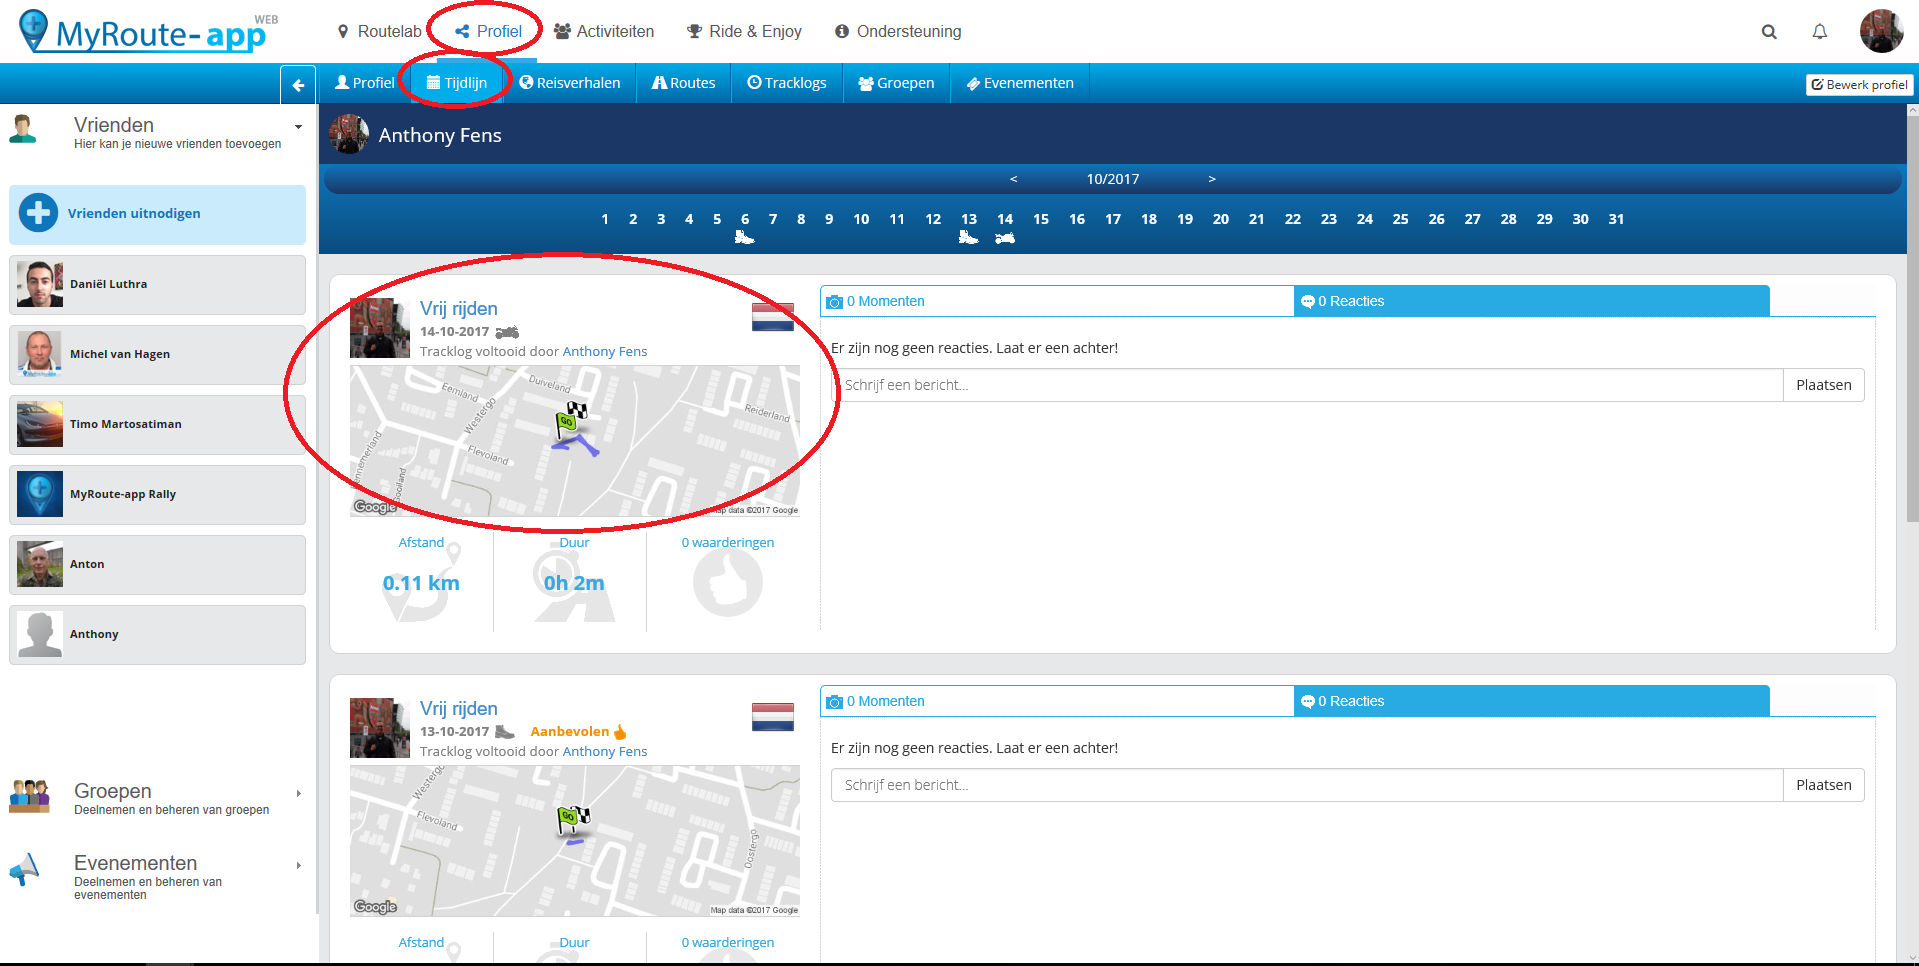Click the boot icon under day 13
This screenshot has height=966, width=1919.
point(968,237)
